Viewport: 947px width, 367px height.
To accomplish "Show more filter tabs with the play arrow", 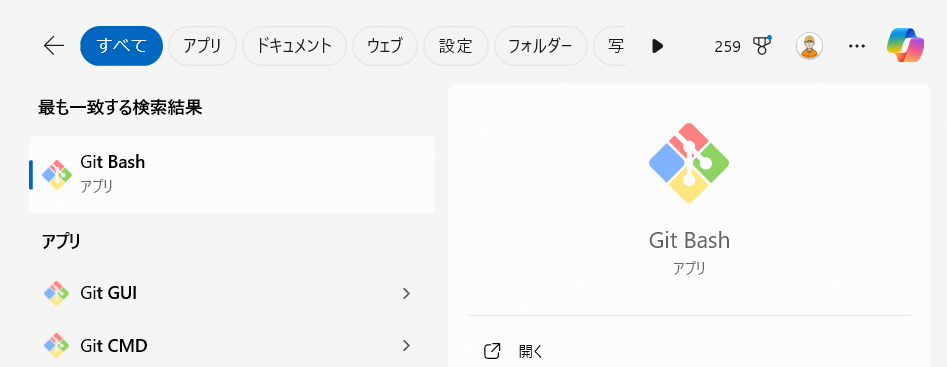I will tap(658, 46).
